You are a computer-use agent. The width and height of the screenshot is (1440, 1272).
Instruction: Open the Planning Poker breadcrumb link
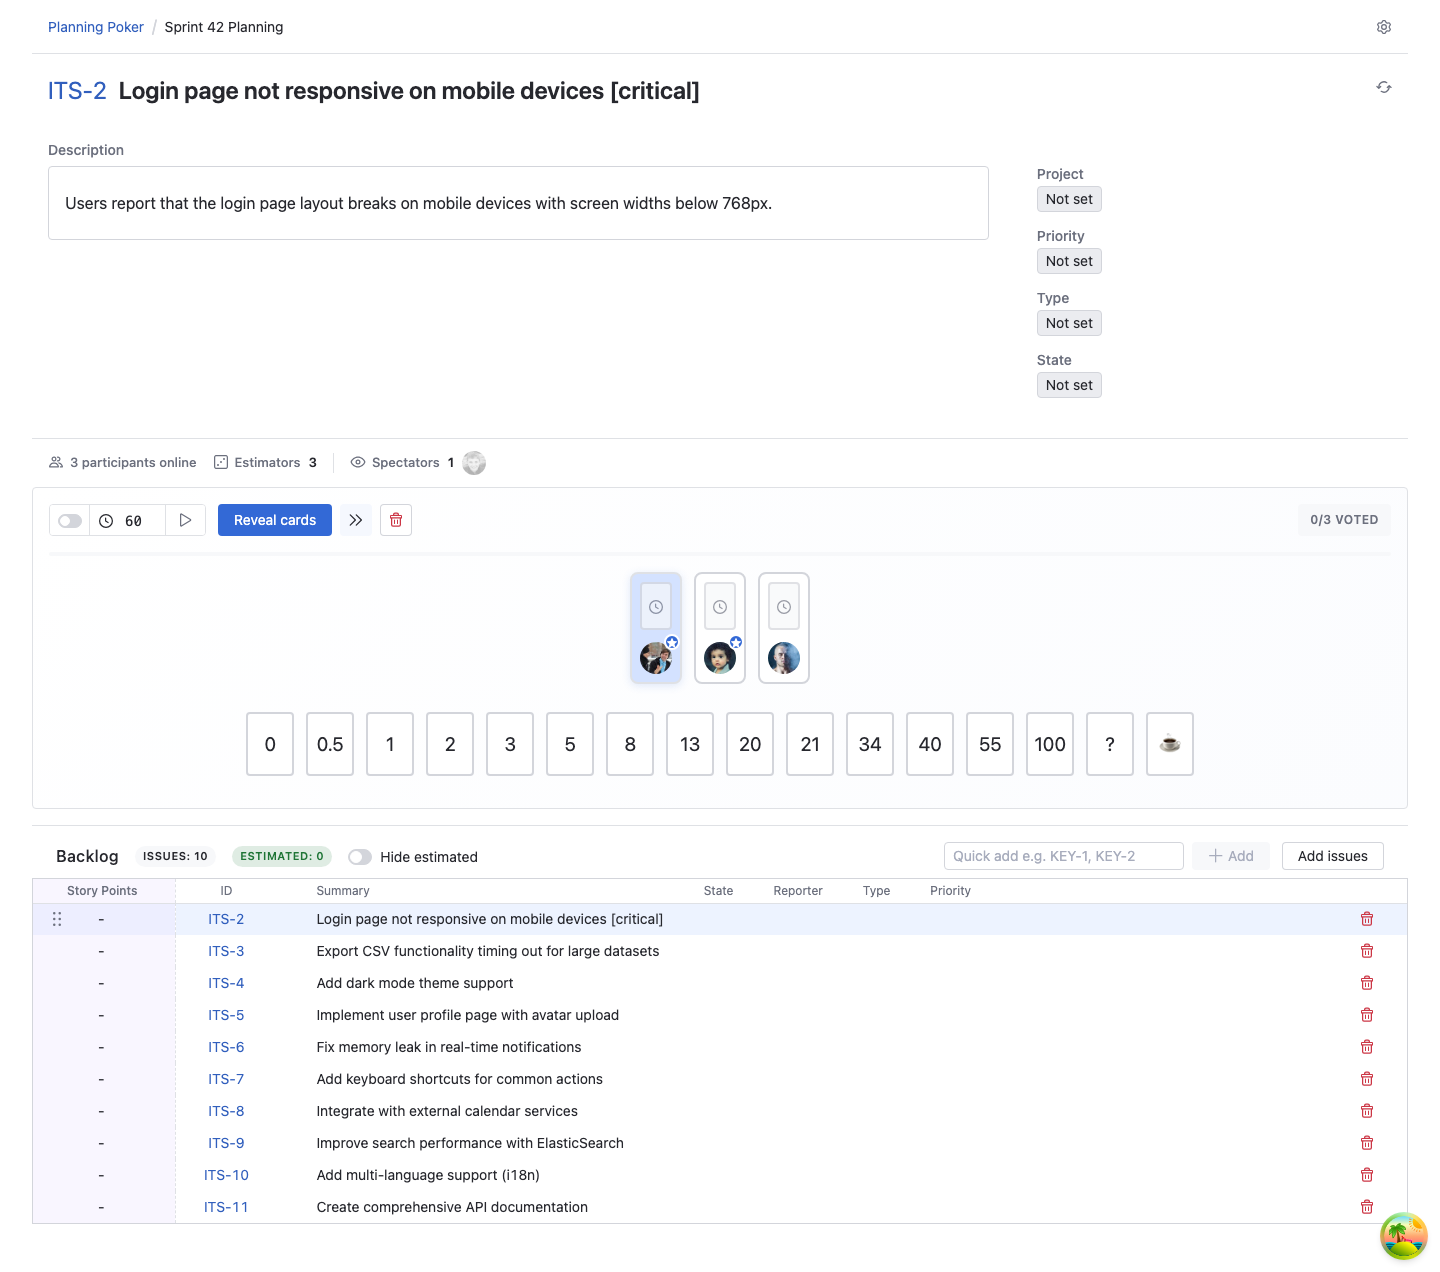click(96, 27)
